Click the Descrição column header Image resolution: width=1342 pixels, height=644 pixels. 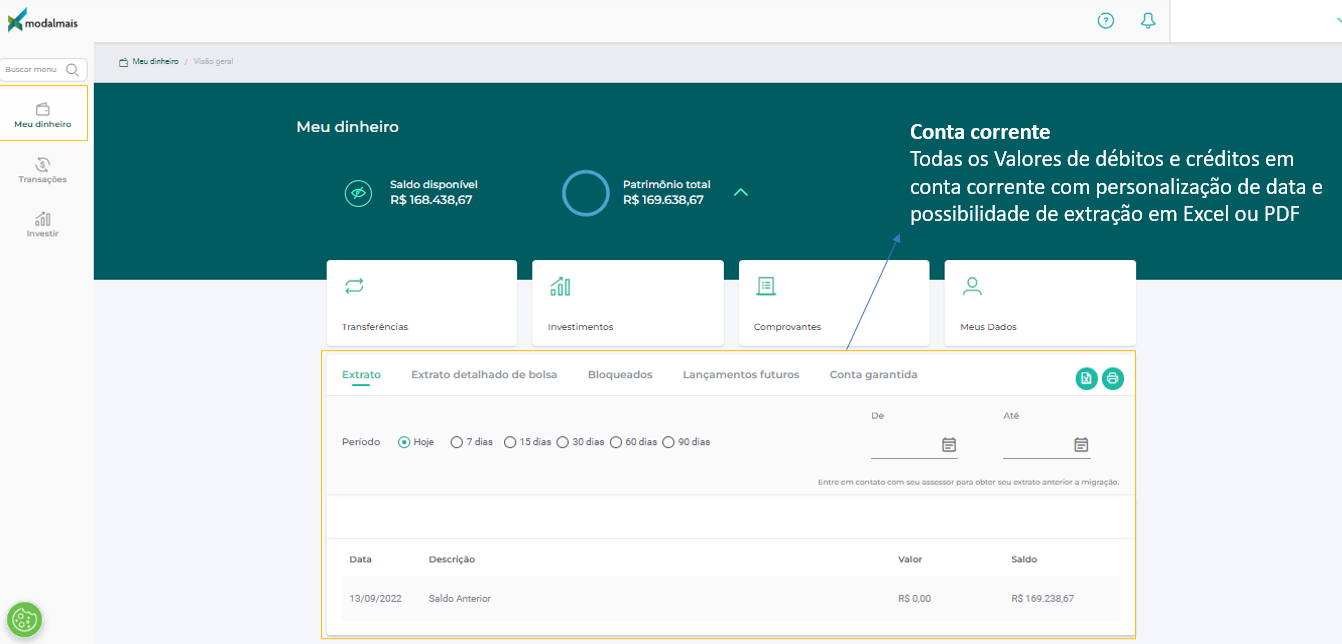pyautogui.click(x=452, y=559)
